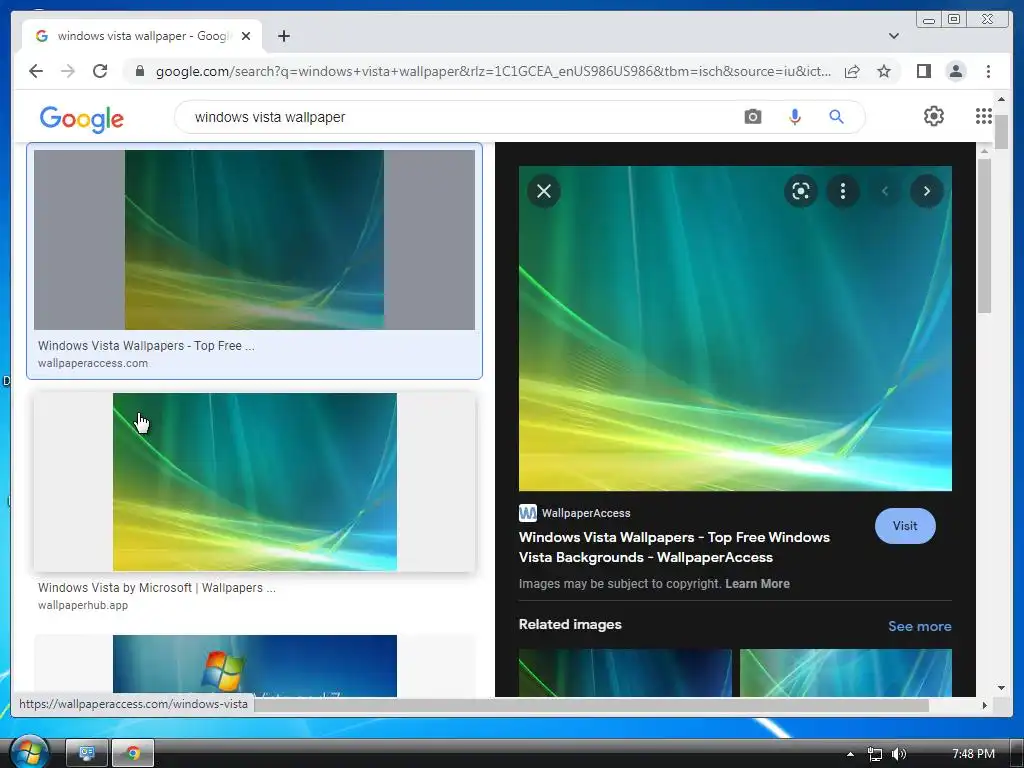Open the Windows Start menu
1024x768 pixels.
[29, 752]
